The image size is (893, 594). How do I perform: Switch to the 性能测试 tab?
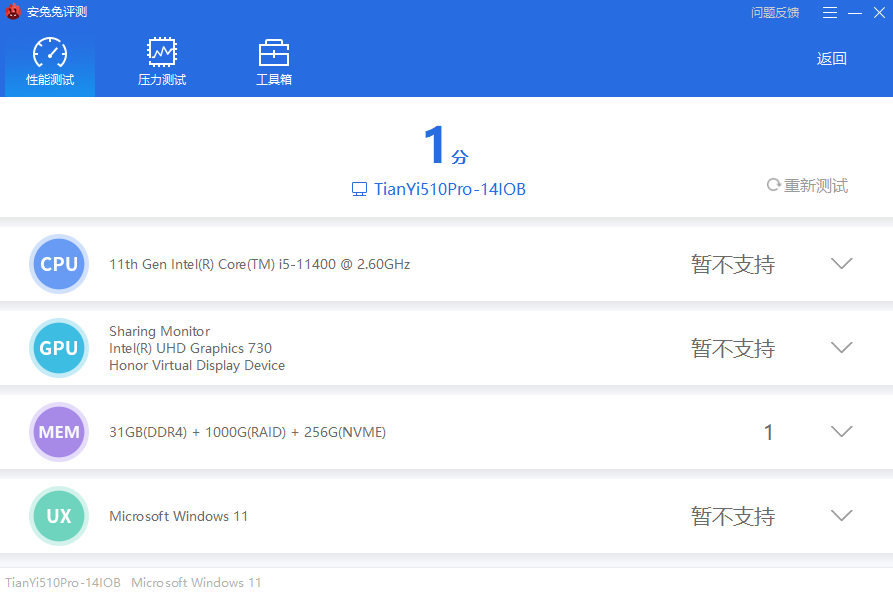click(x=50, y=62)
